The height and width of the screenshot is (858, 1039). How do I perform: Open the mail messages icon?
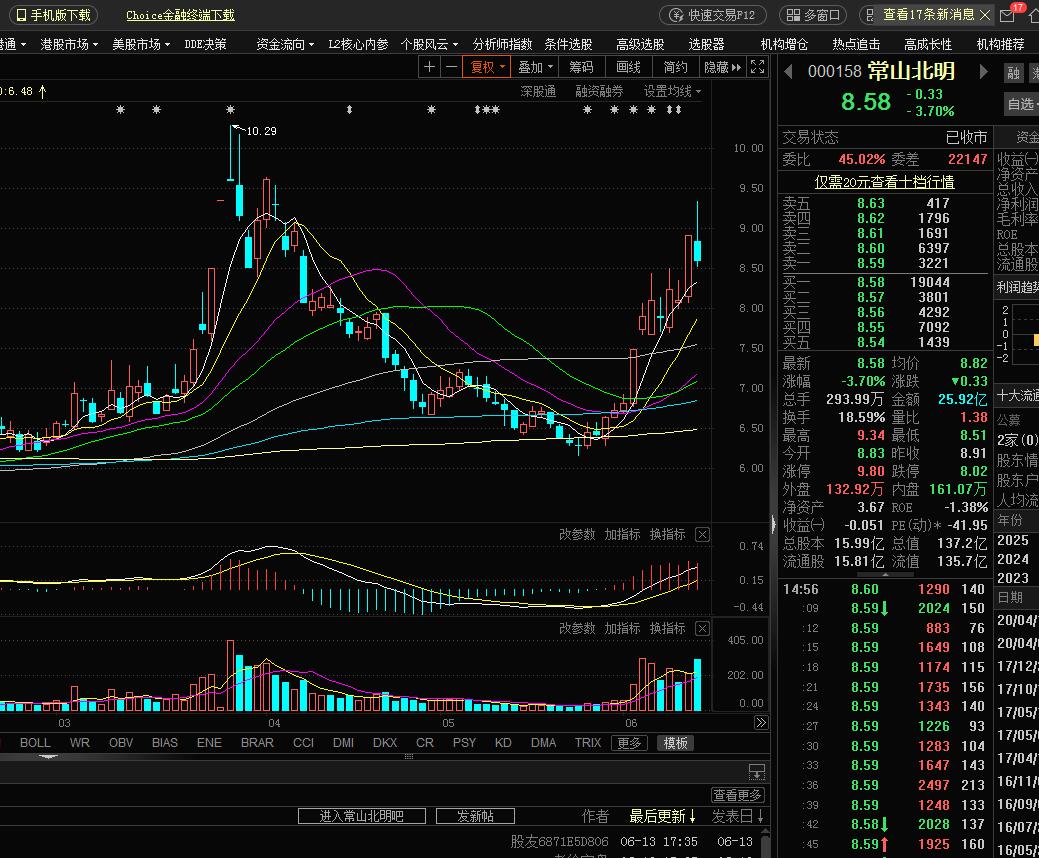(1008, 15)
